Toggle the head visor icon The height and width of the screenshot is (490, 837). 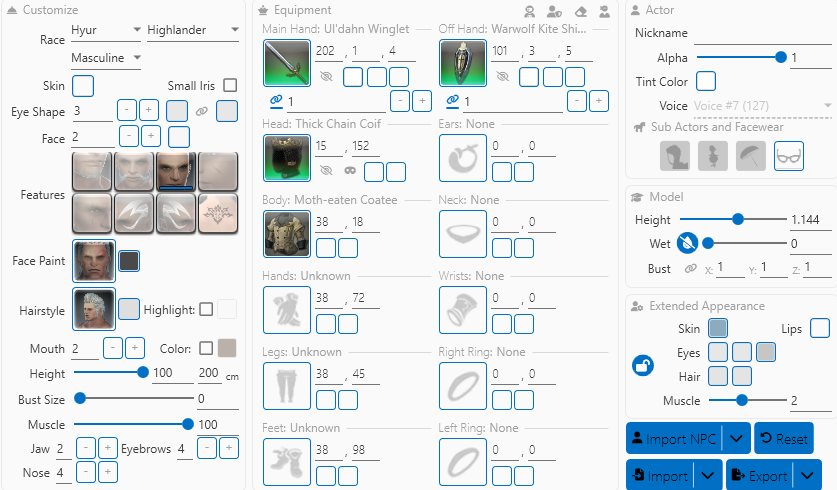tap(350, 171)
